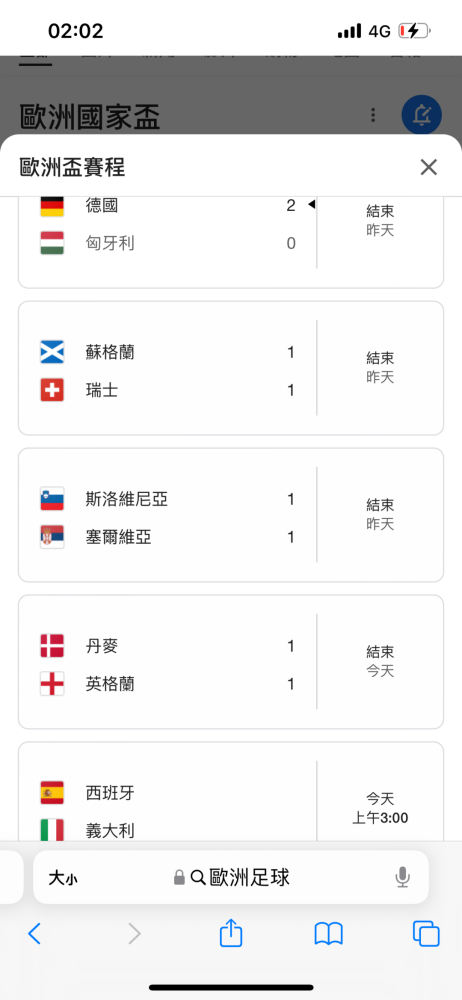Show all Safari tabs icon
The image size is (462, 1000).
426,934
